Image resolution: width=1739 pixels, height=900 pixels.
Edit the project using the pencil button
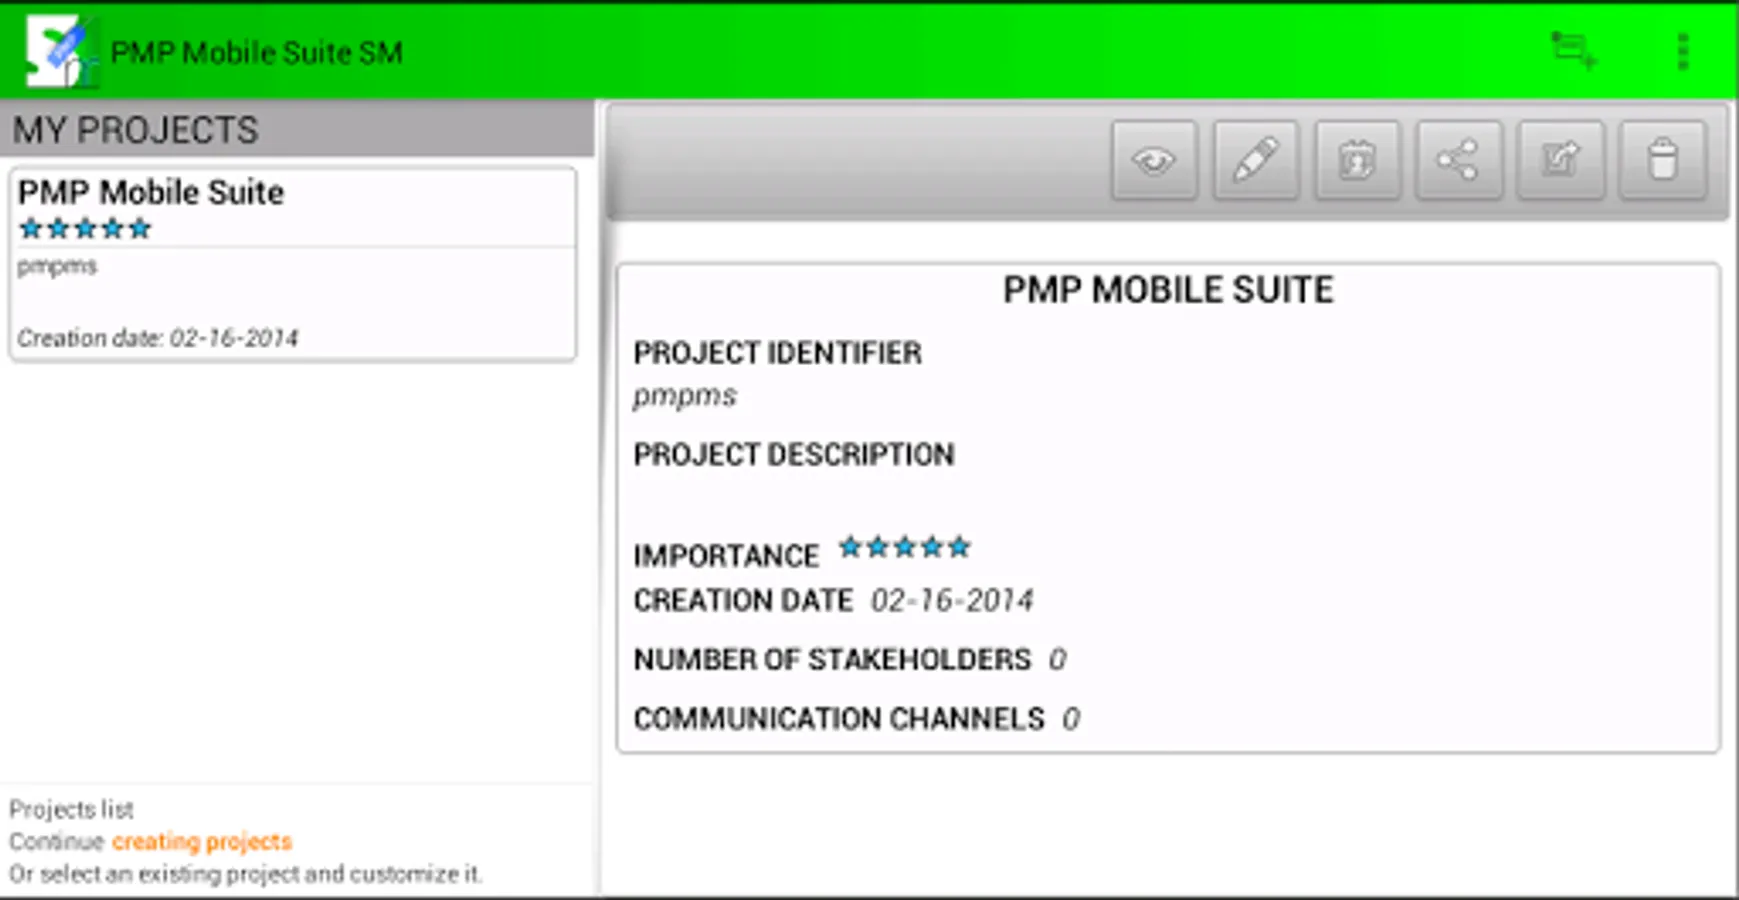[1256, 160]
